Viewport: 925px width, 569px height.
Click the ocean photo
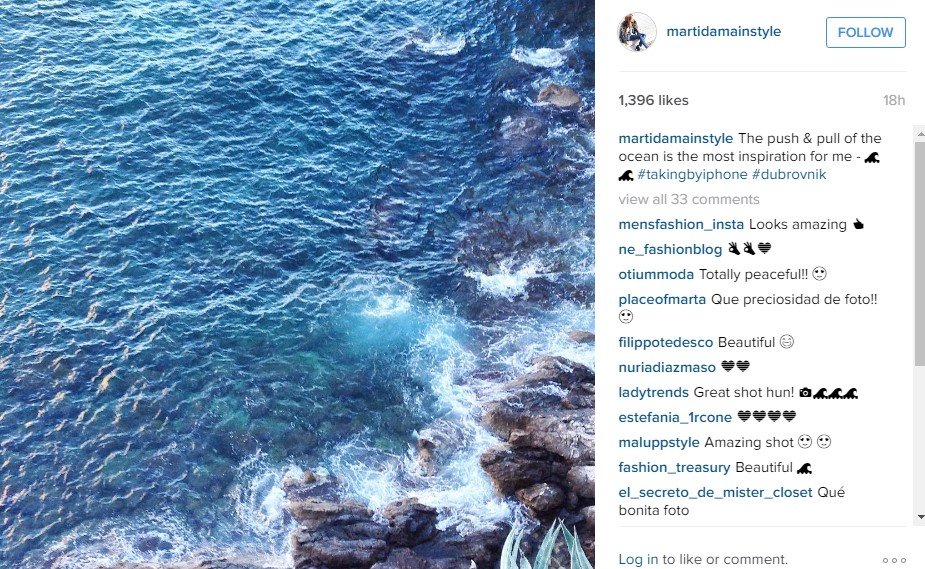coord(297,284)
